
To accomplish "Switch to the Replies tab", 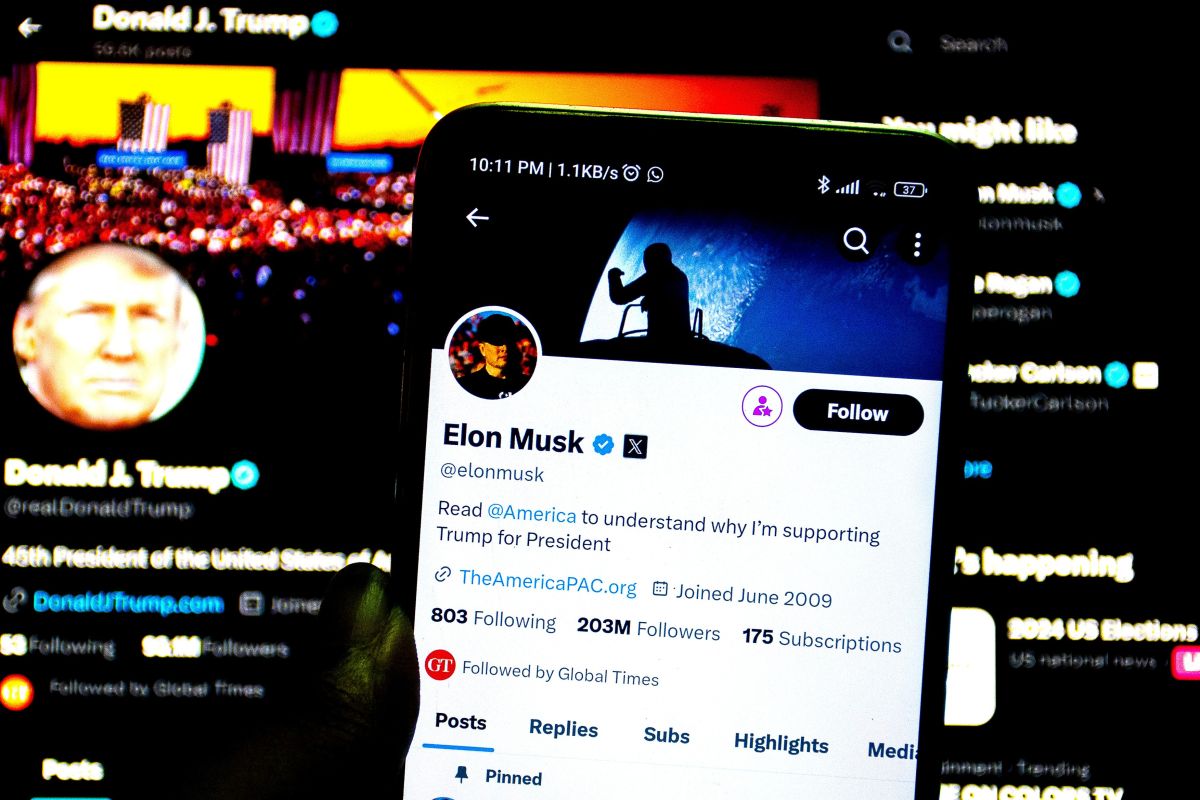I will (x=564, y=729).
